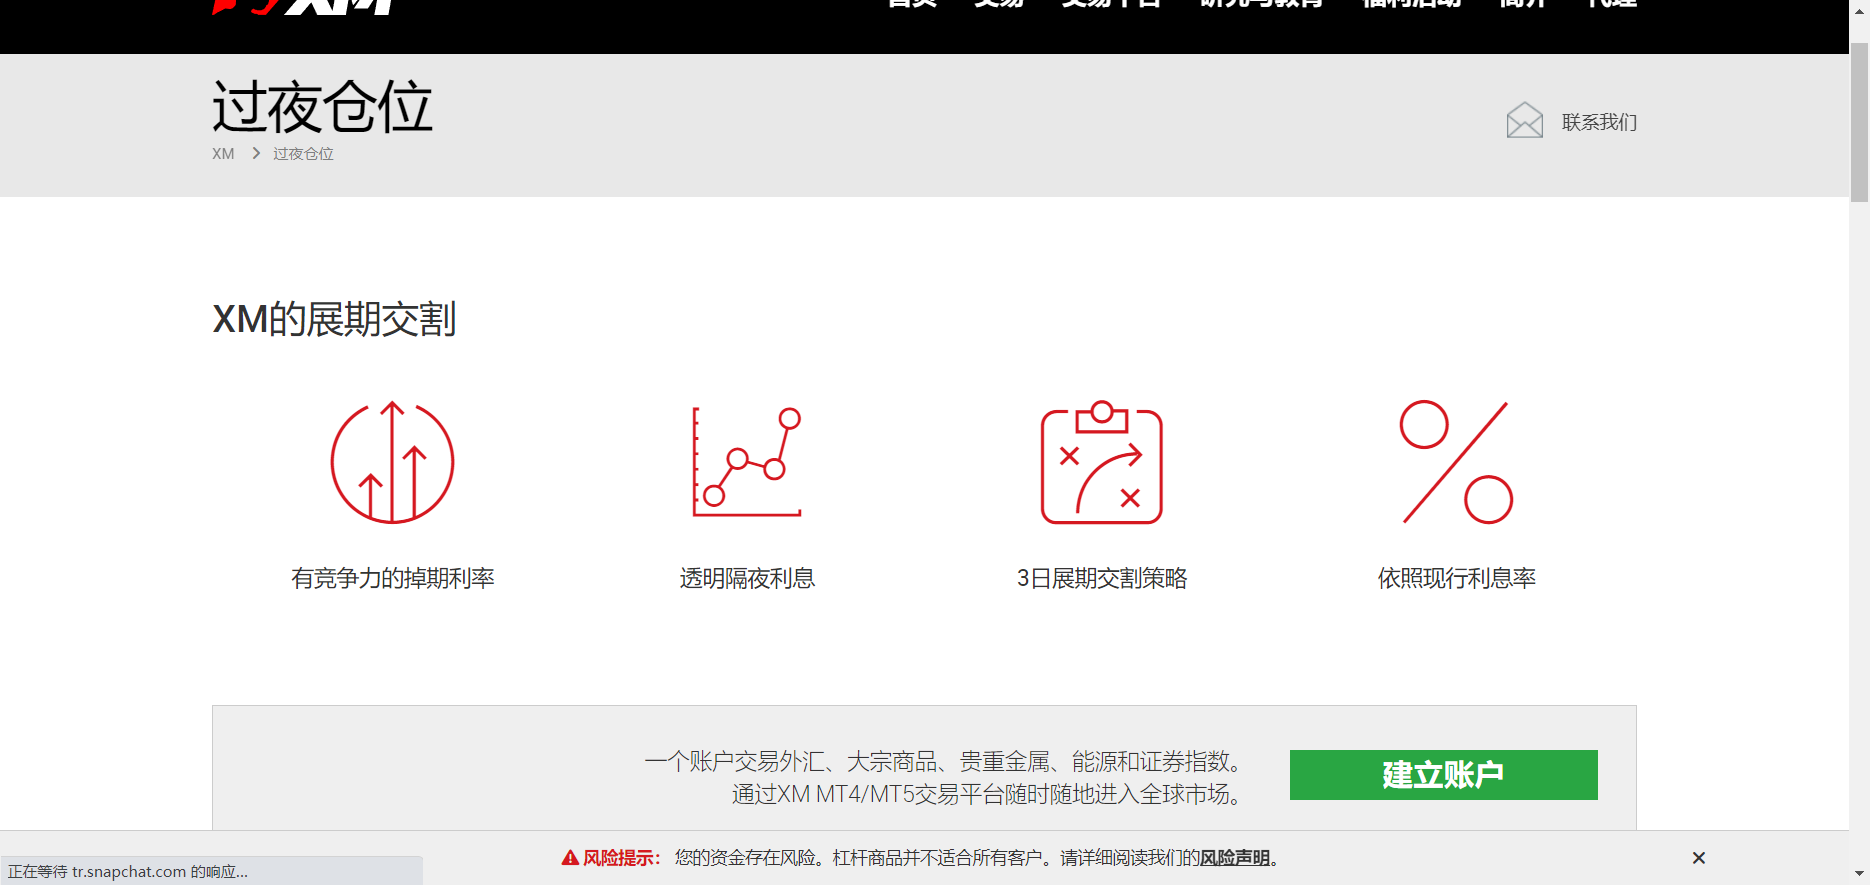Screen dimensions: 1870x885
Task: Open the 联系我们 contact link
Action: point(1599,122)
